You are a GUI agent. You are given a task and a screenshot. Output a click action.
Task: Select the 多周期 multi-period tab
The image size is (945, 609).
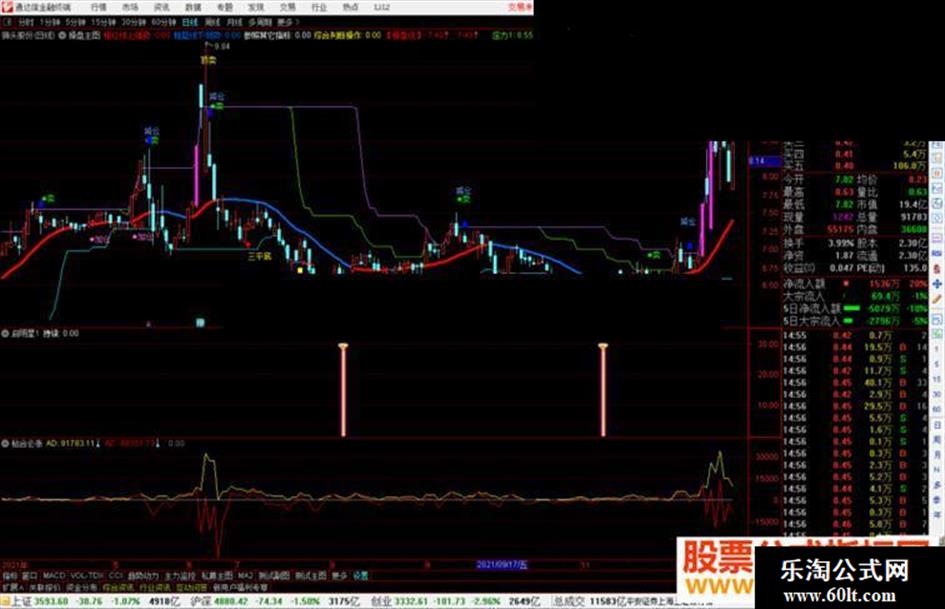pos(260,22)
